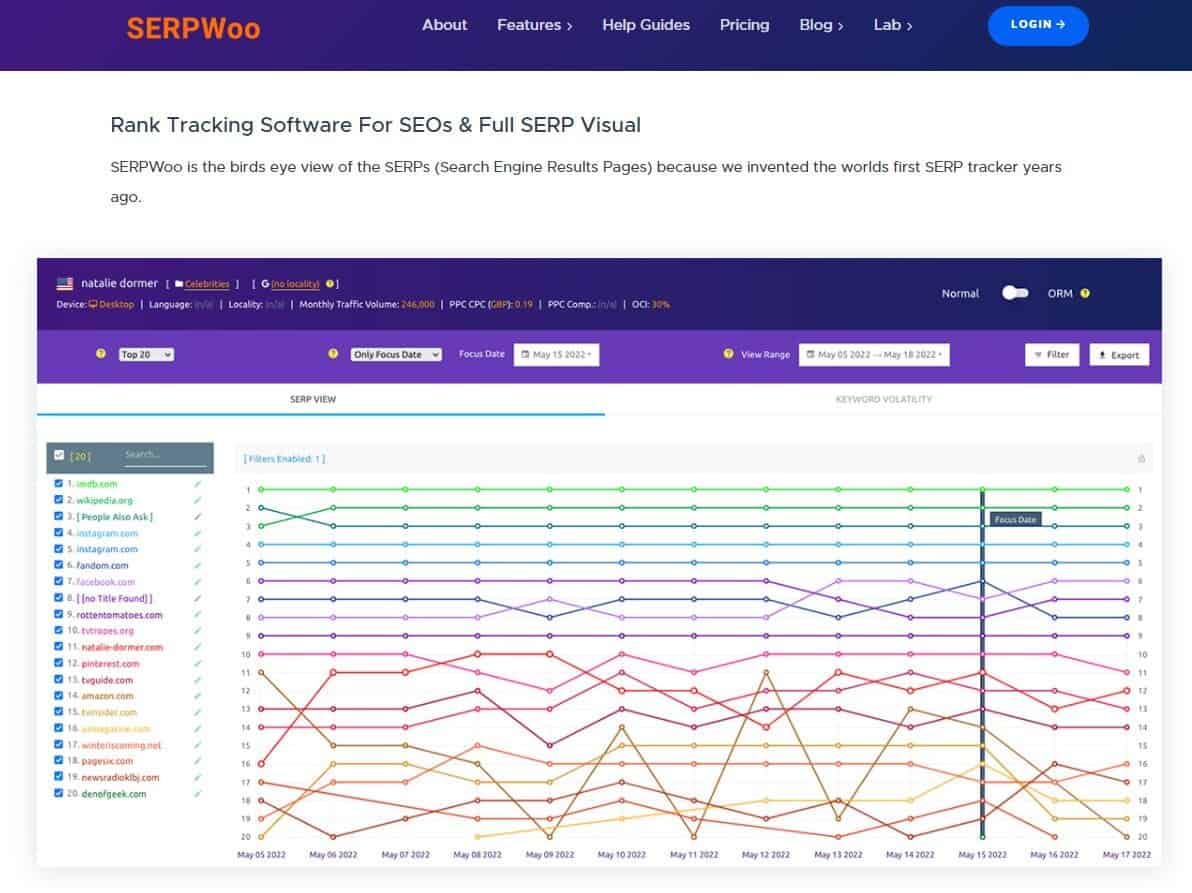
Task: Click the calendar icon in Focus Date field
Action: [525, 354]
